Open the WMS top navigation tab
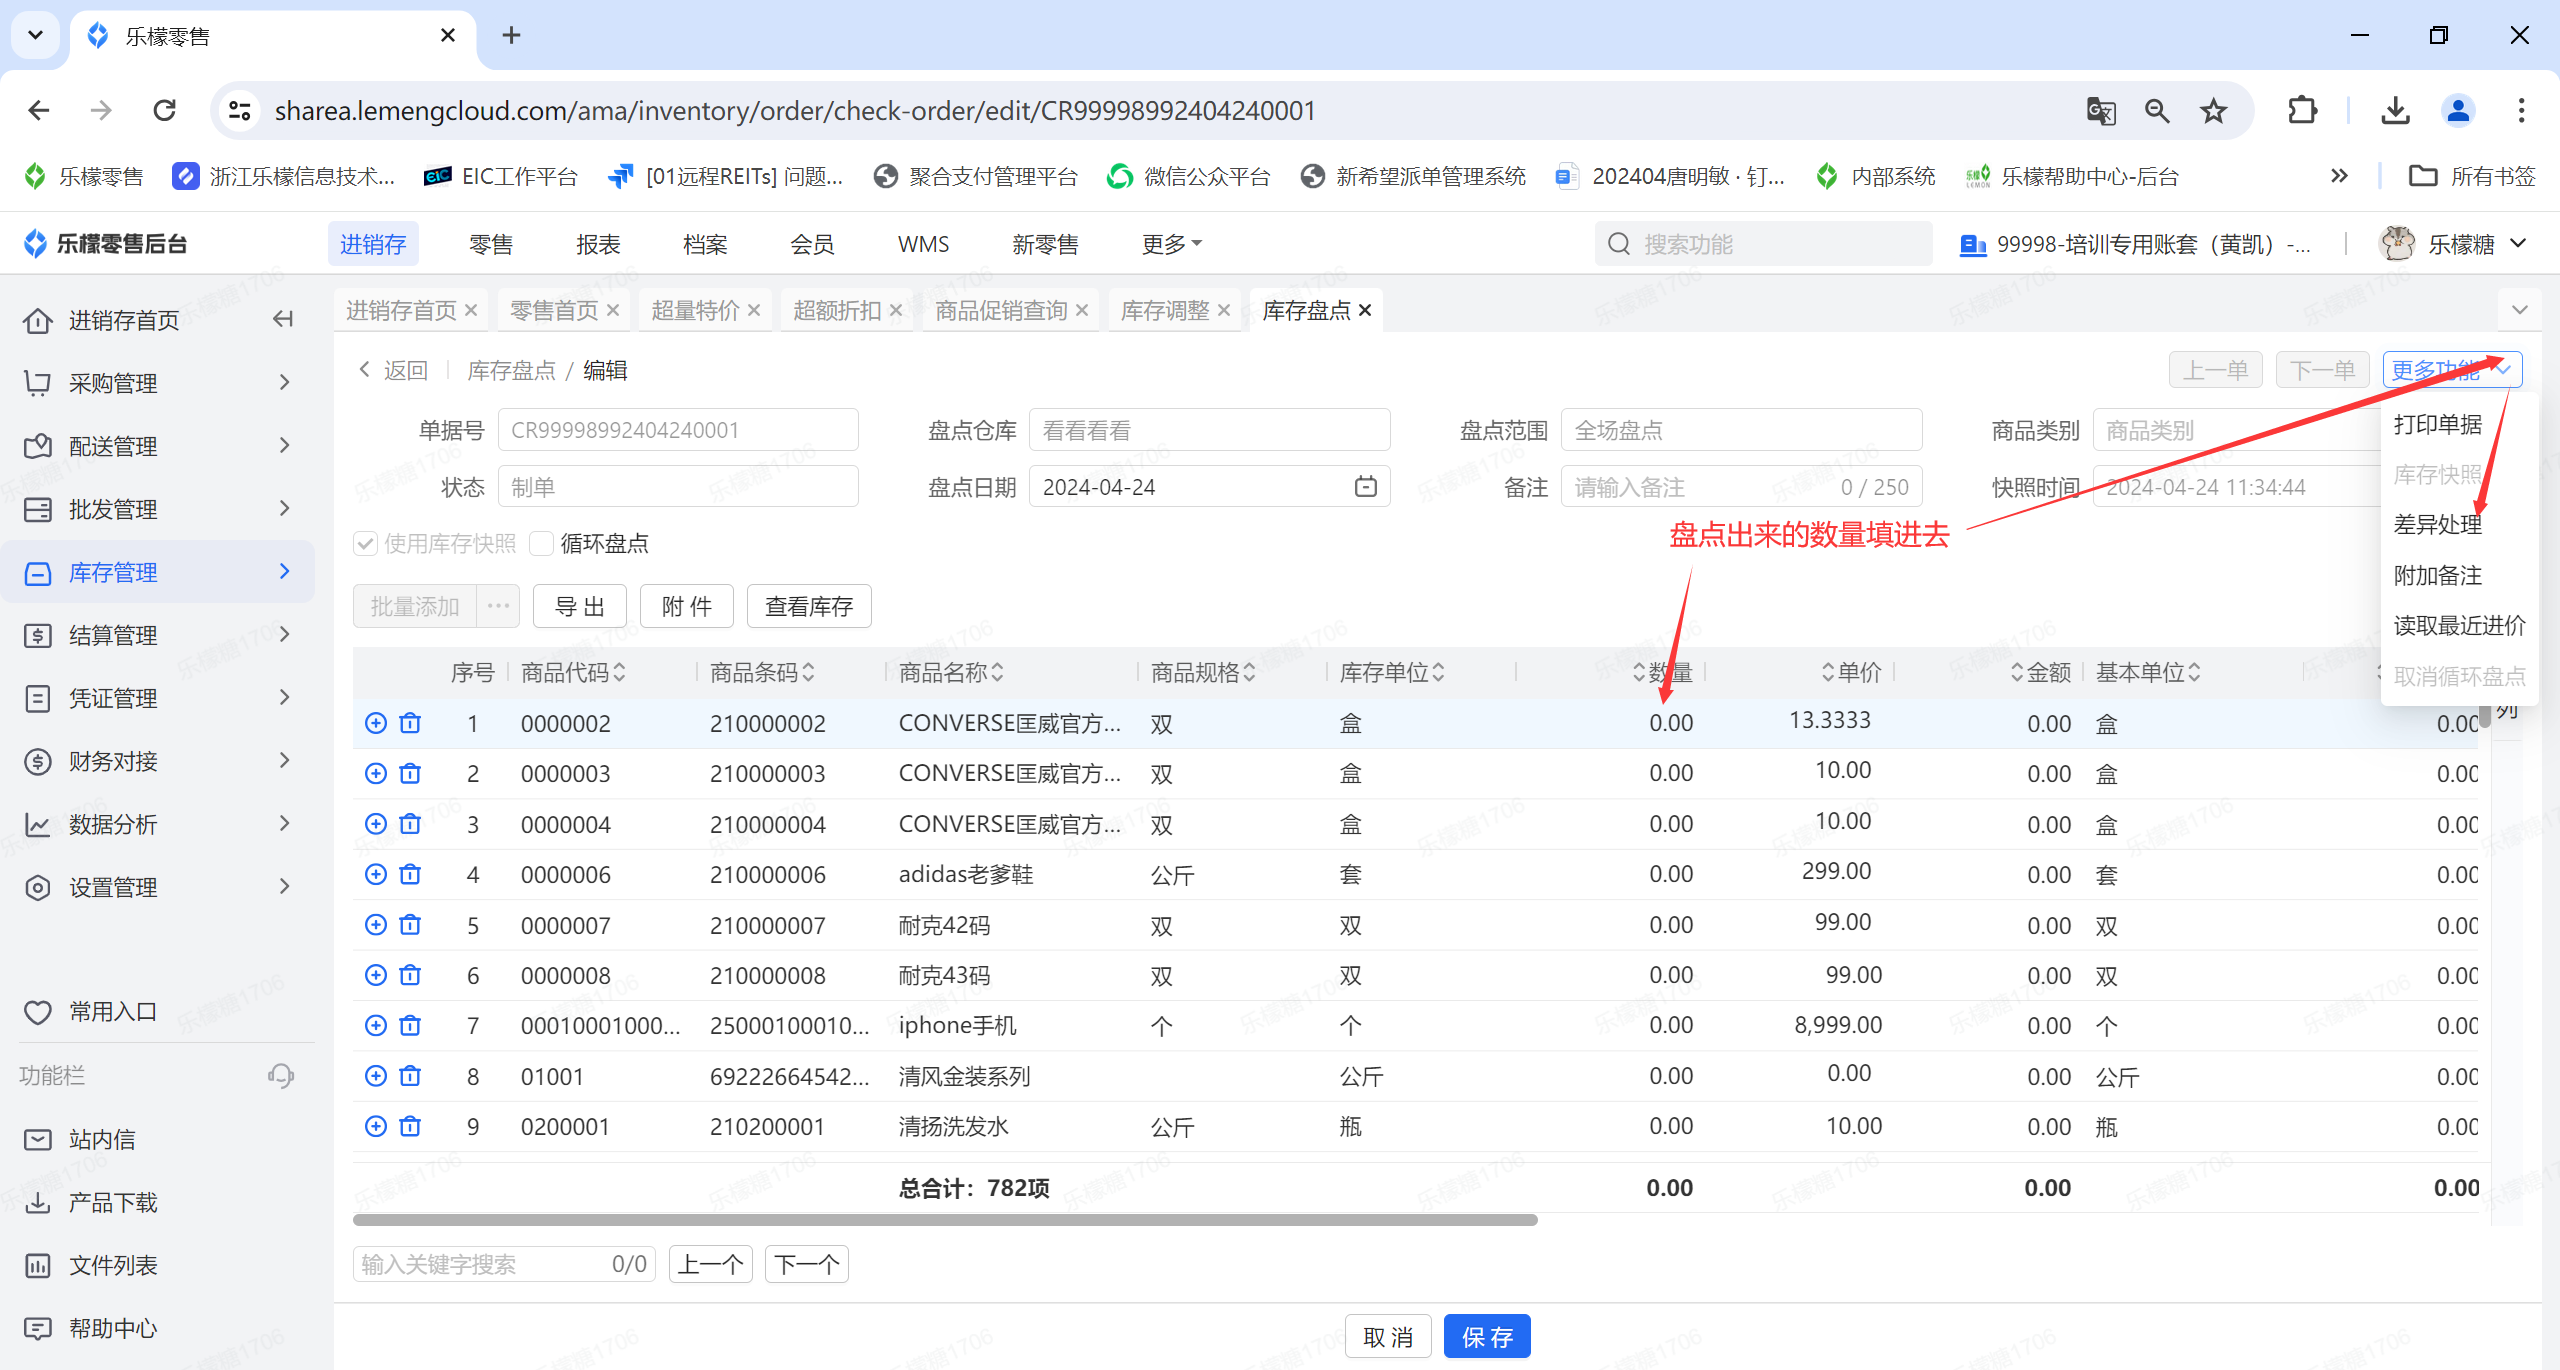Viewport: 2560px width, 1370px height. pyautogui.click(x=923, y=244)
